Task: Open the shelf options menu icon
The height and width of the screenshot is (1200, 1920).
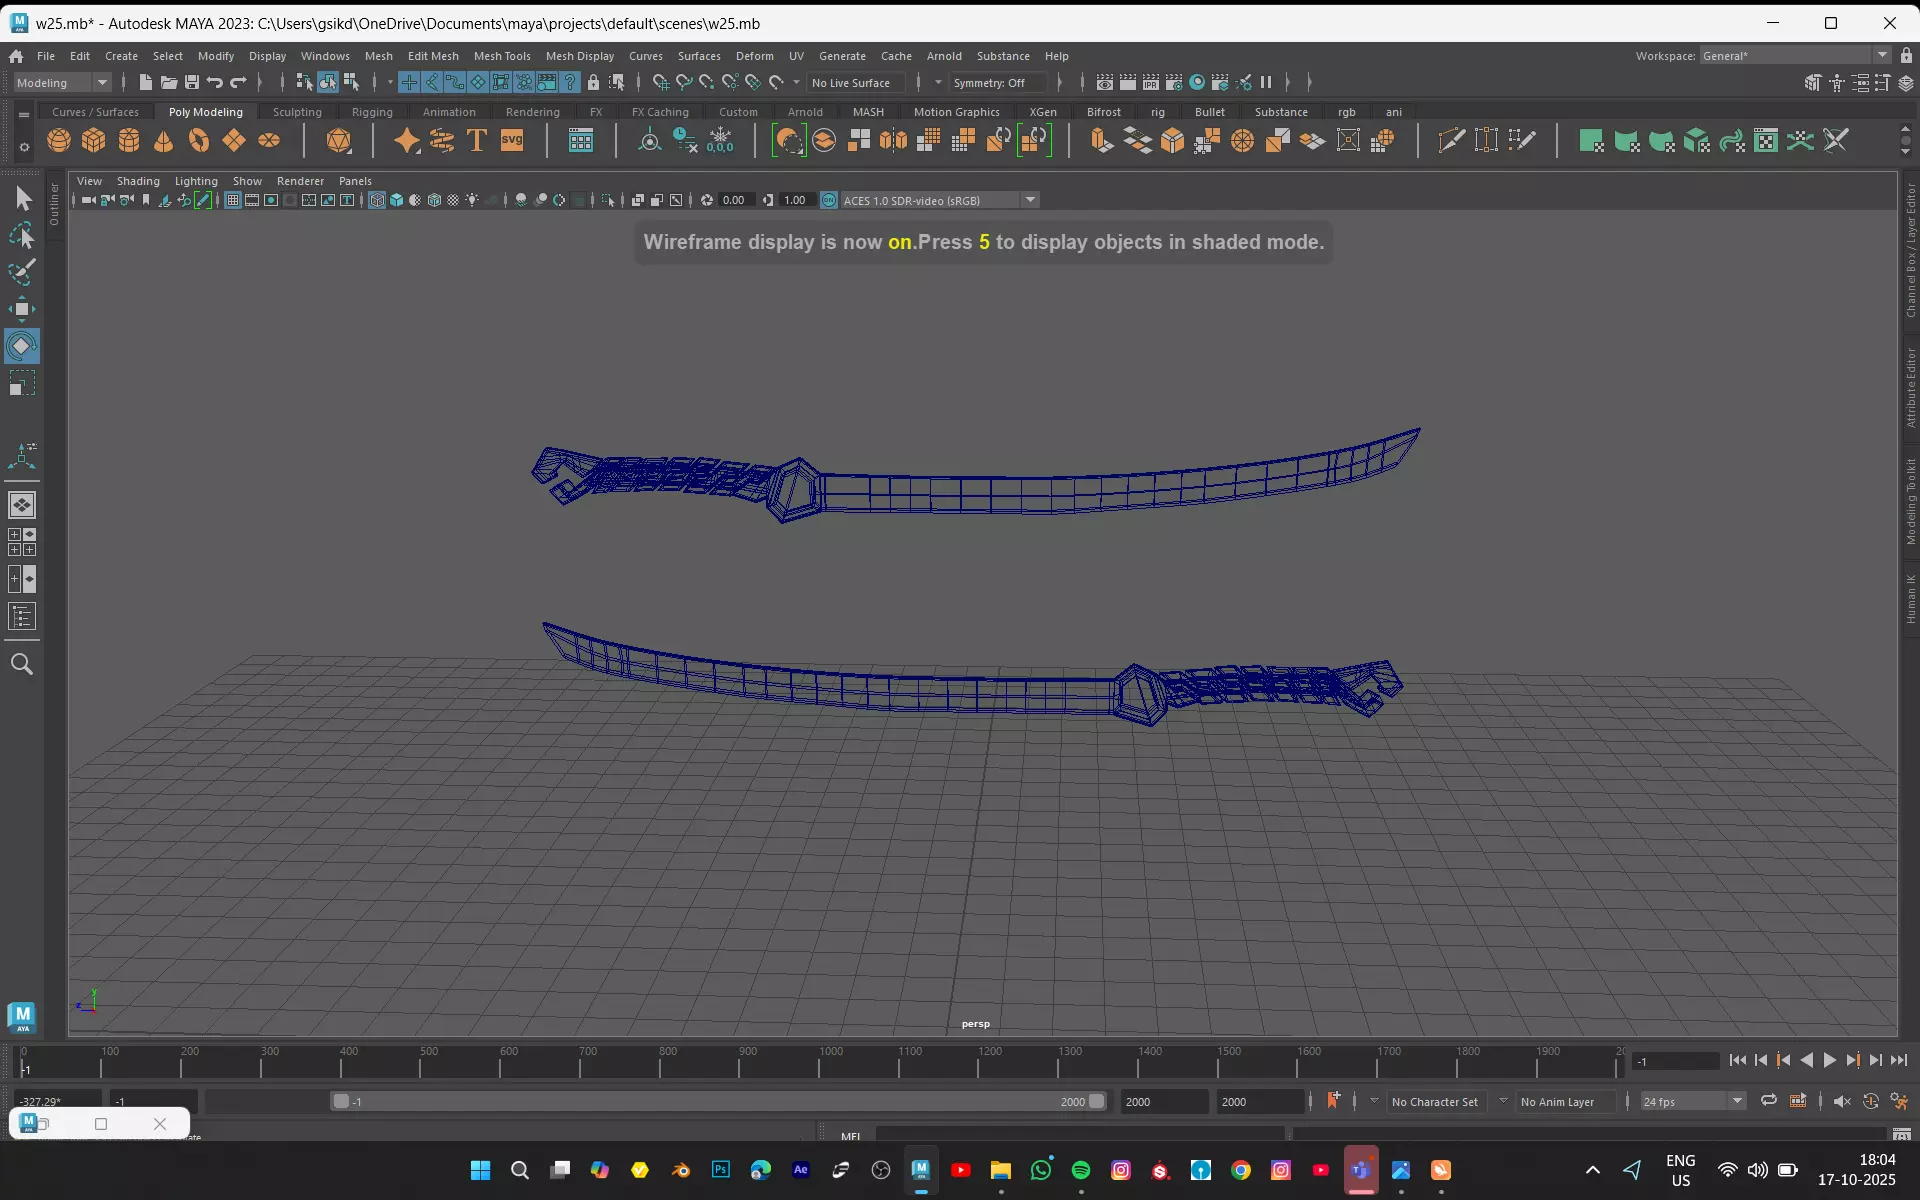Action: tap(24, 147)
